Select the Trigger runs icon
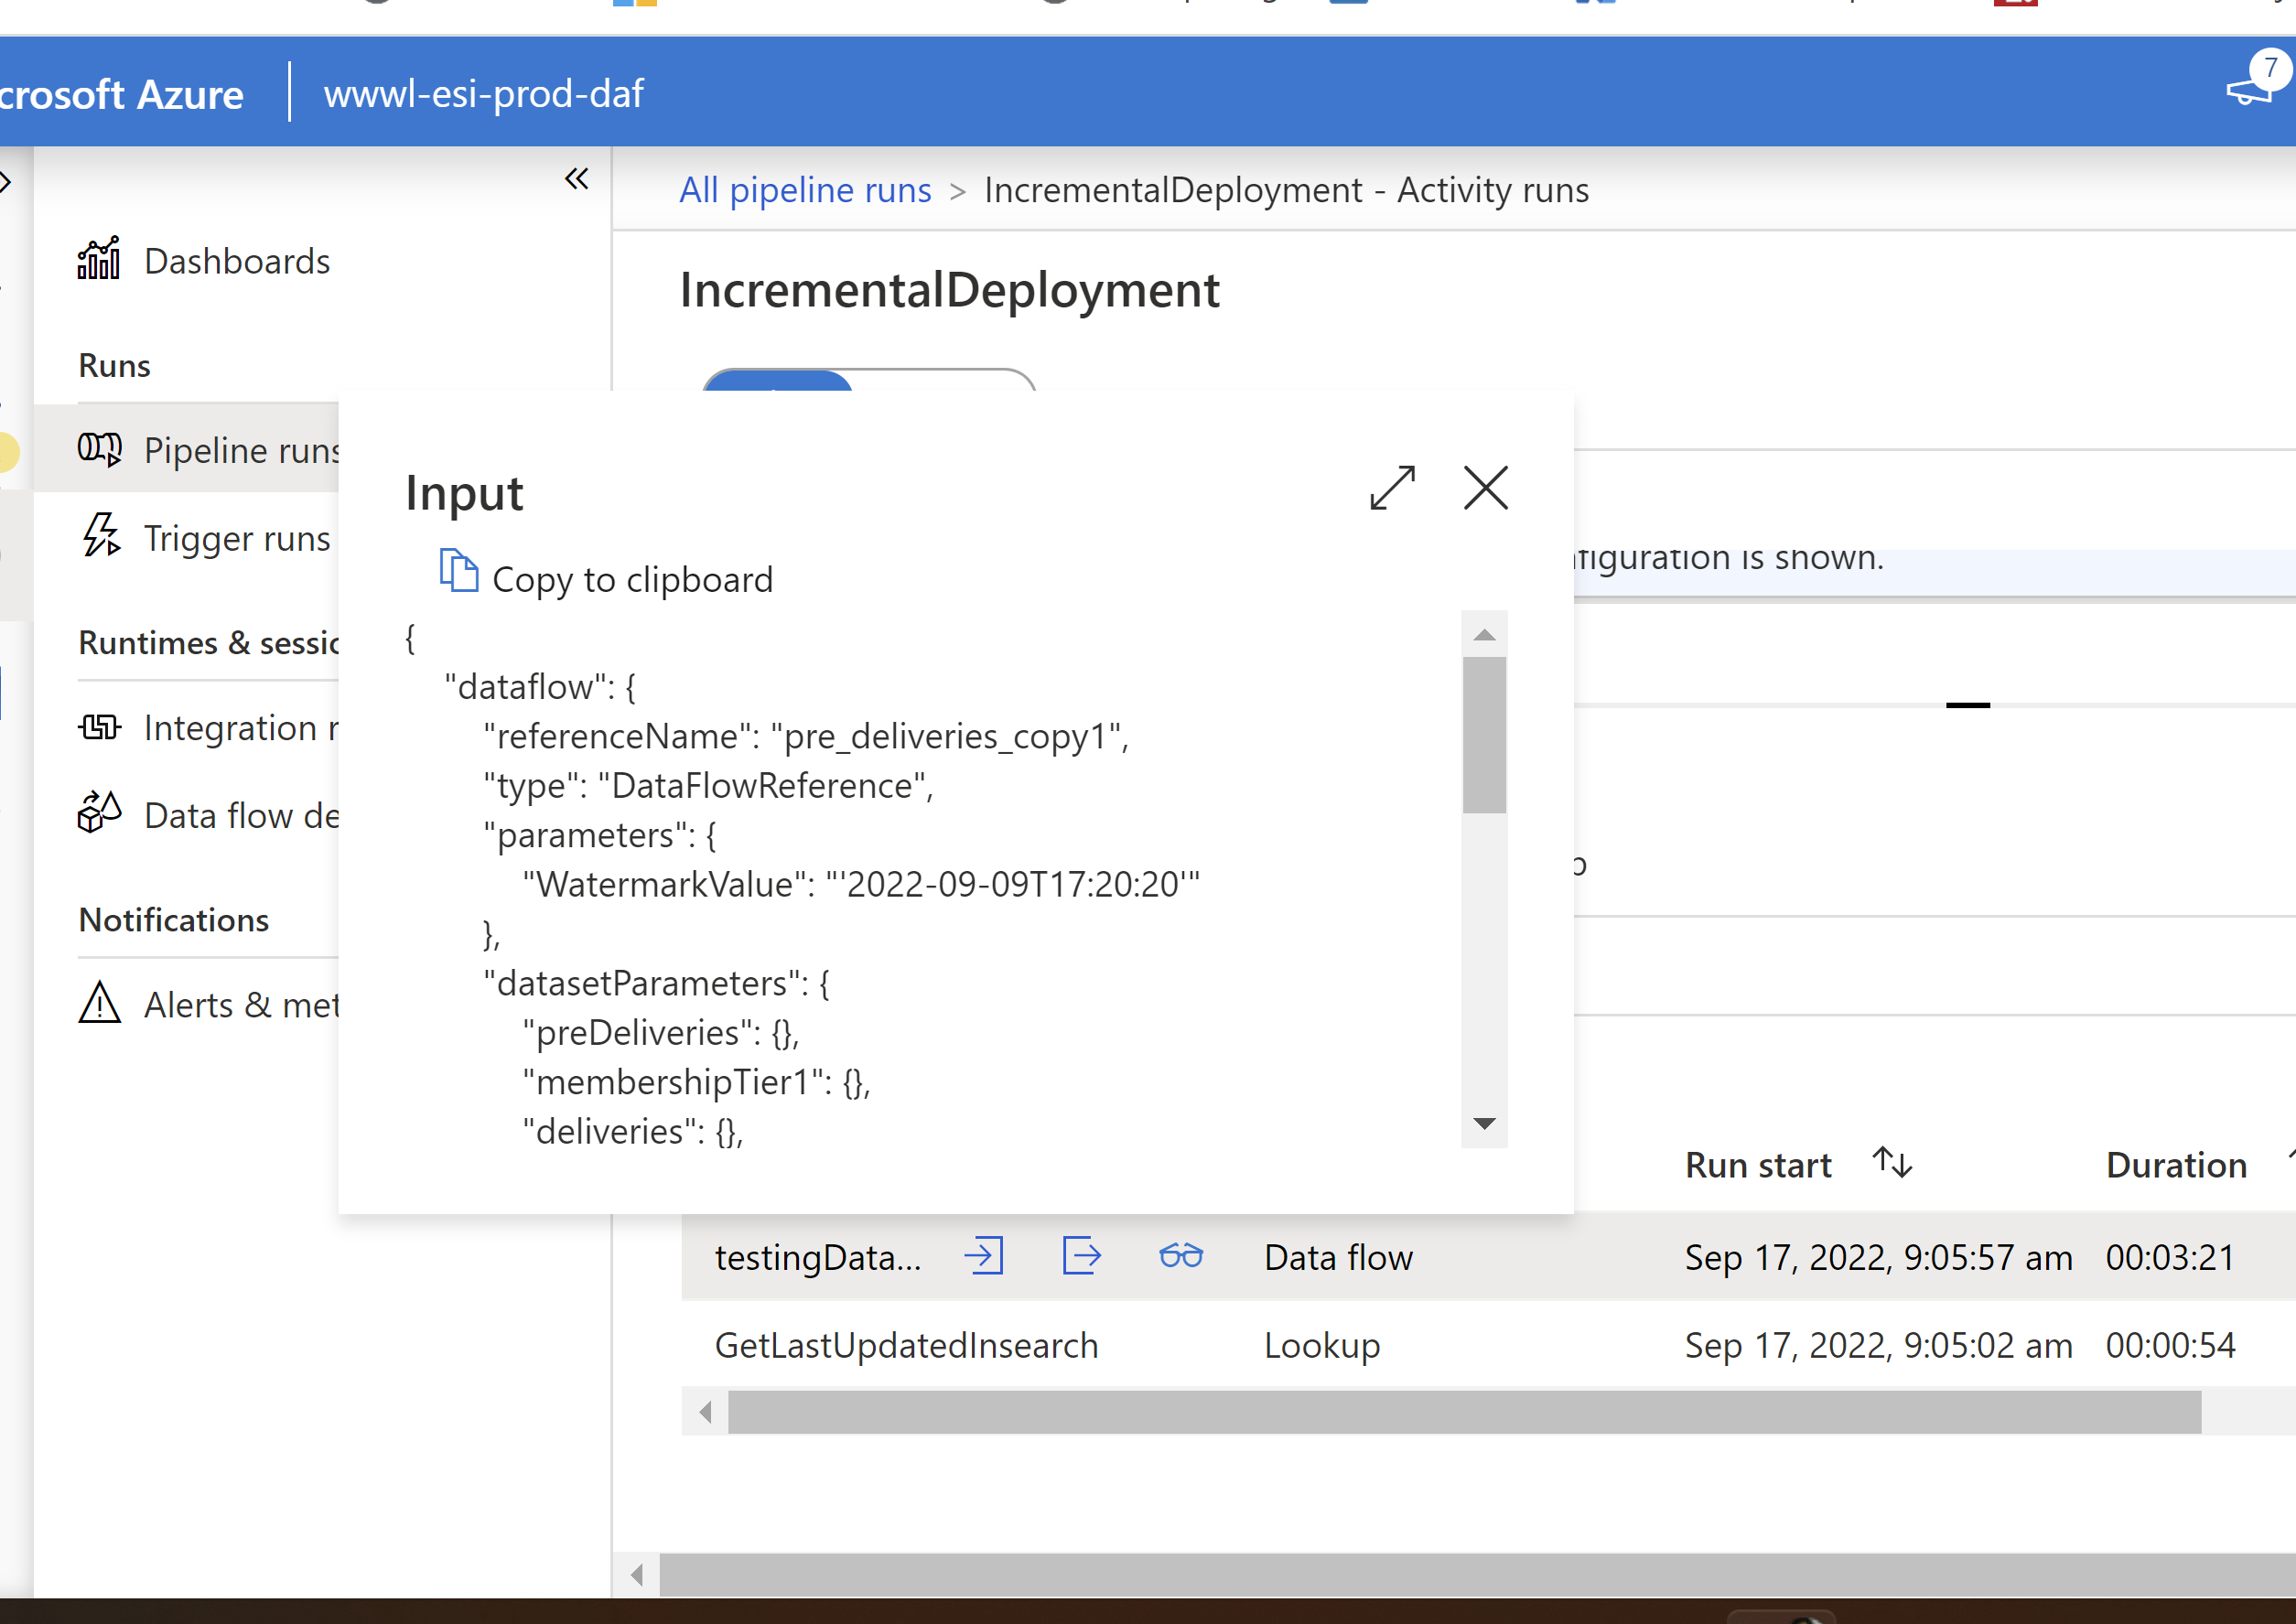This screenshot has width=2296, height=1624. click(x=100, y=537)
